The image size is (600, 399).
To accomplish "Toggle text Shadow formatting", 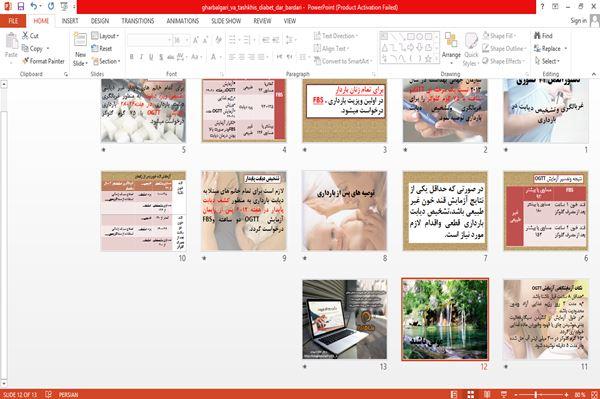I will pos(161,57).
